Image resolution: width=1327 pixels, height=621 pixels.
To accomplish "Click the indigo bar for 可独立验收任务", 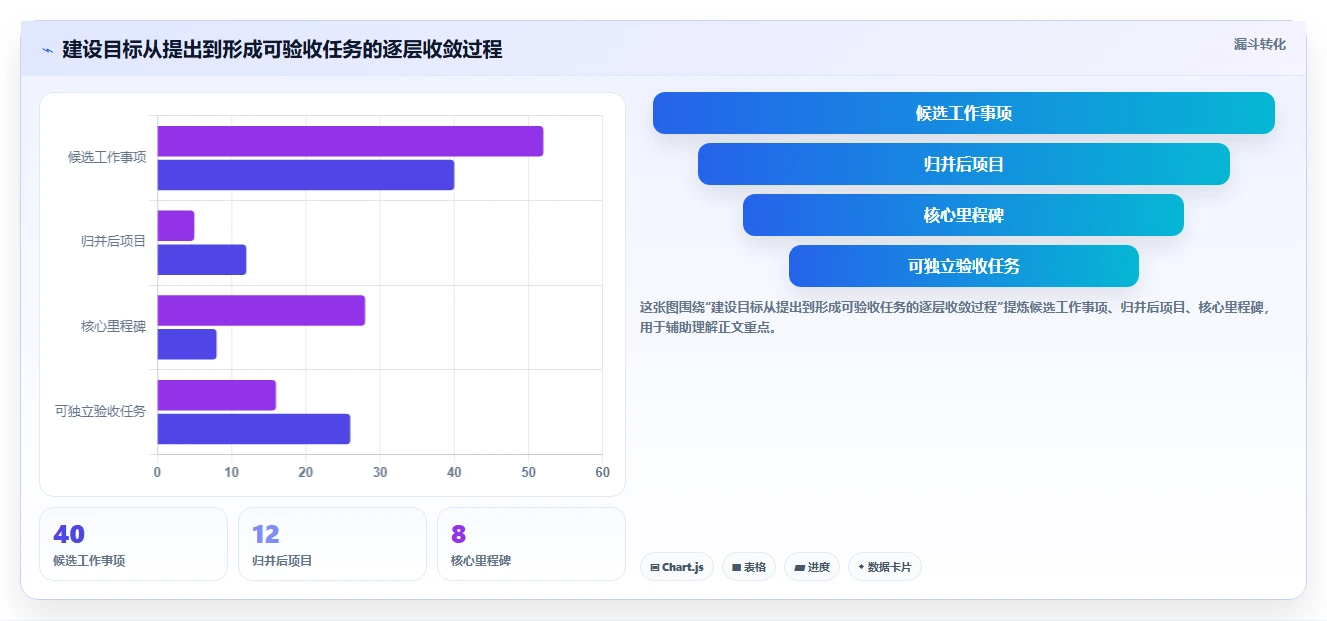I will point(254,429).
